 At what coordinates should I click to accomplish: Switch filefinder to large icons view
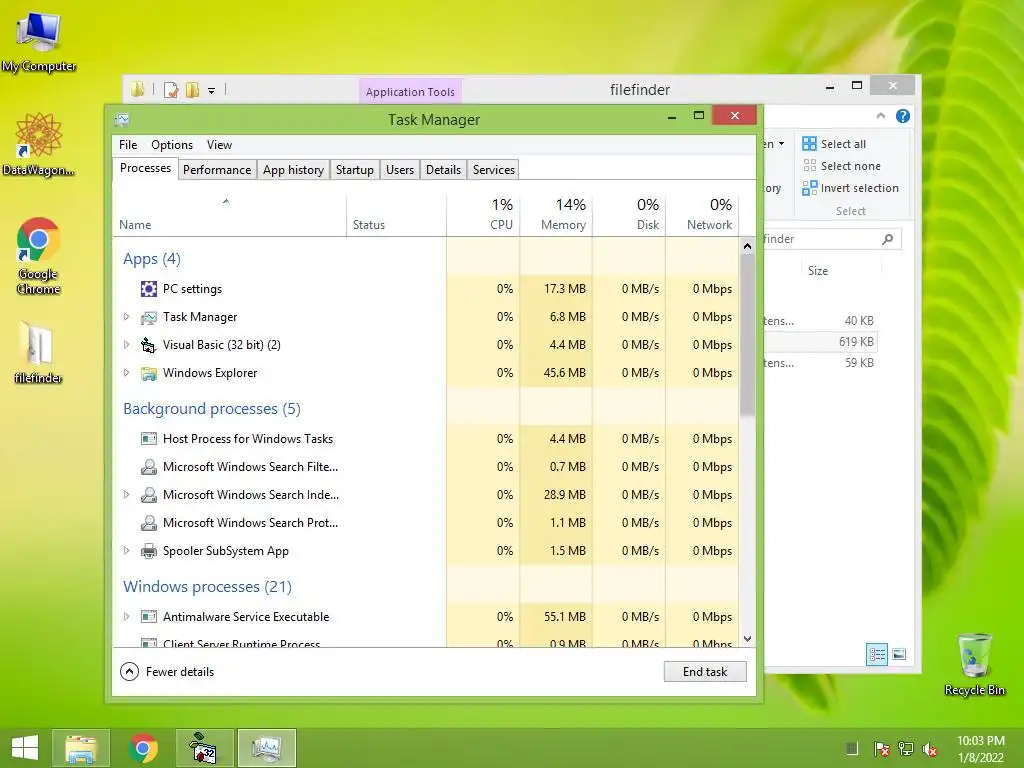click(x=899, y=654)
